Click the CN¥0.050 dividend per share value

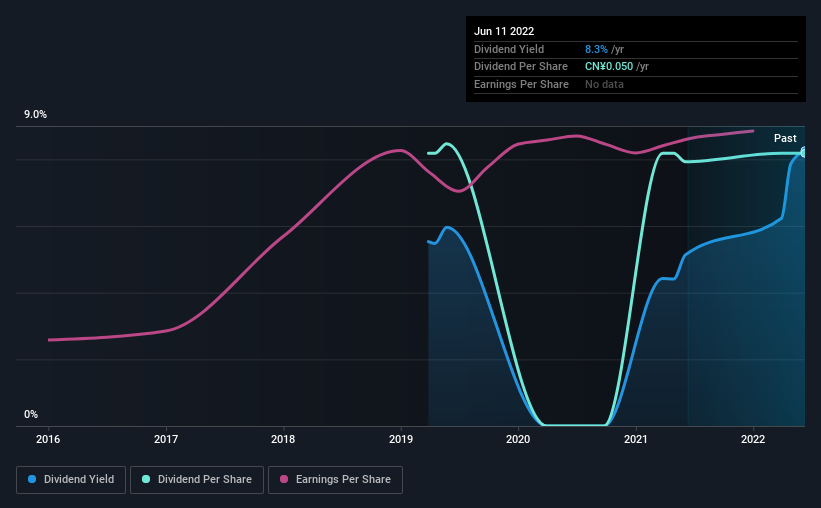point(609,67)
